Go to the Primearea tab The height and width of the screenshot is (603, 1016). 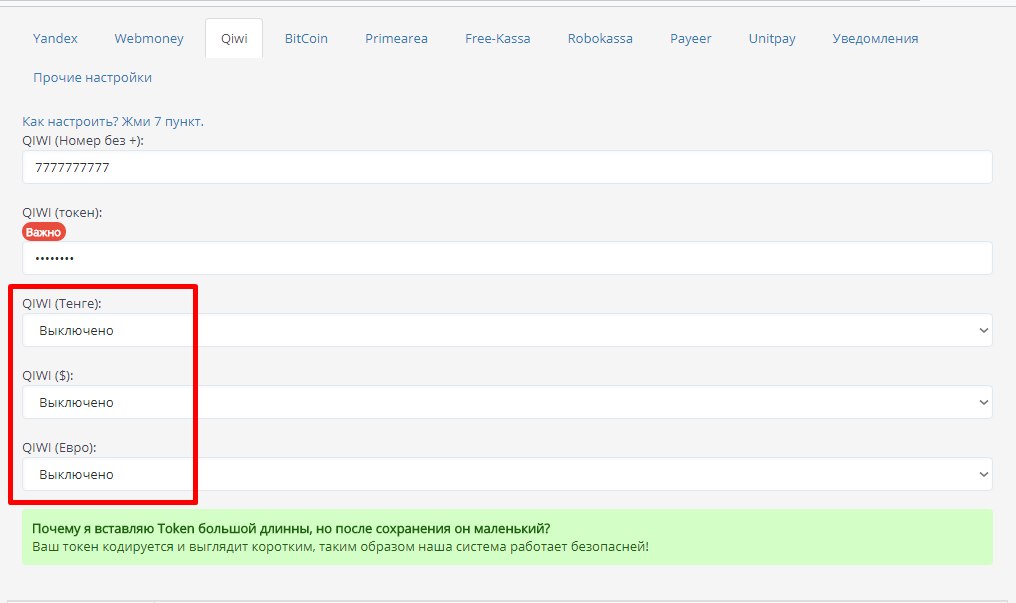click(x=396, y=39)
